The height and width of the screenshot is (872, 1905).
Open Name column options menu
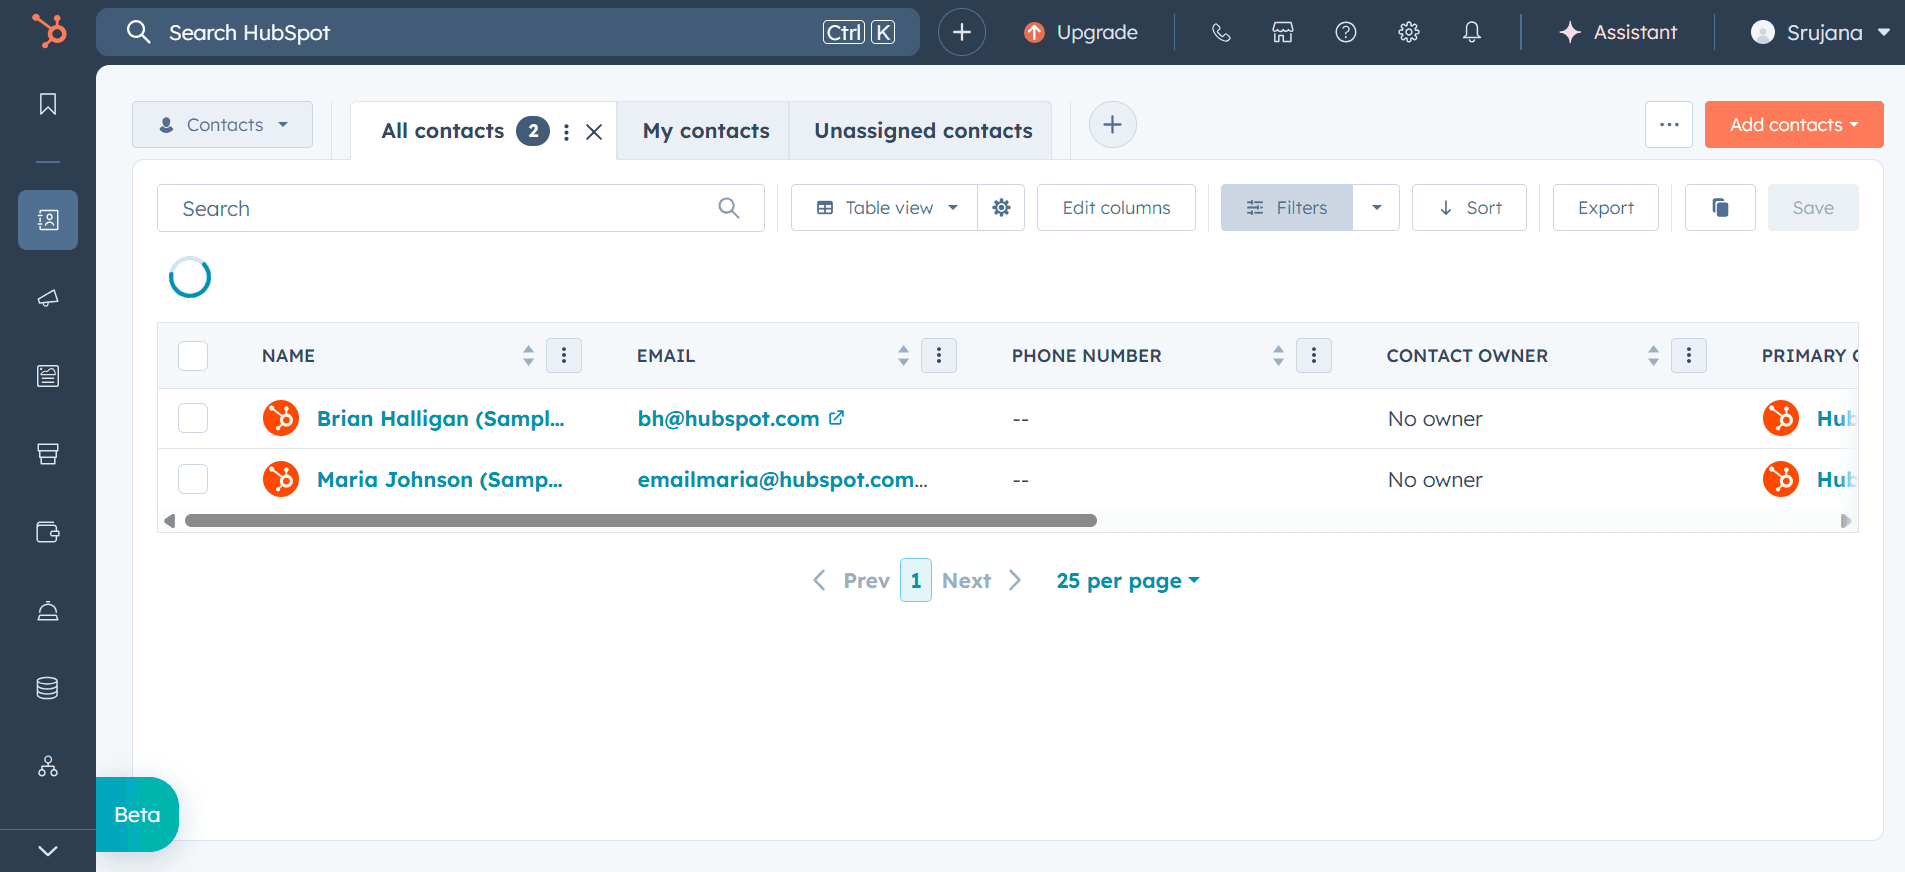(x=564, y=355)
